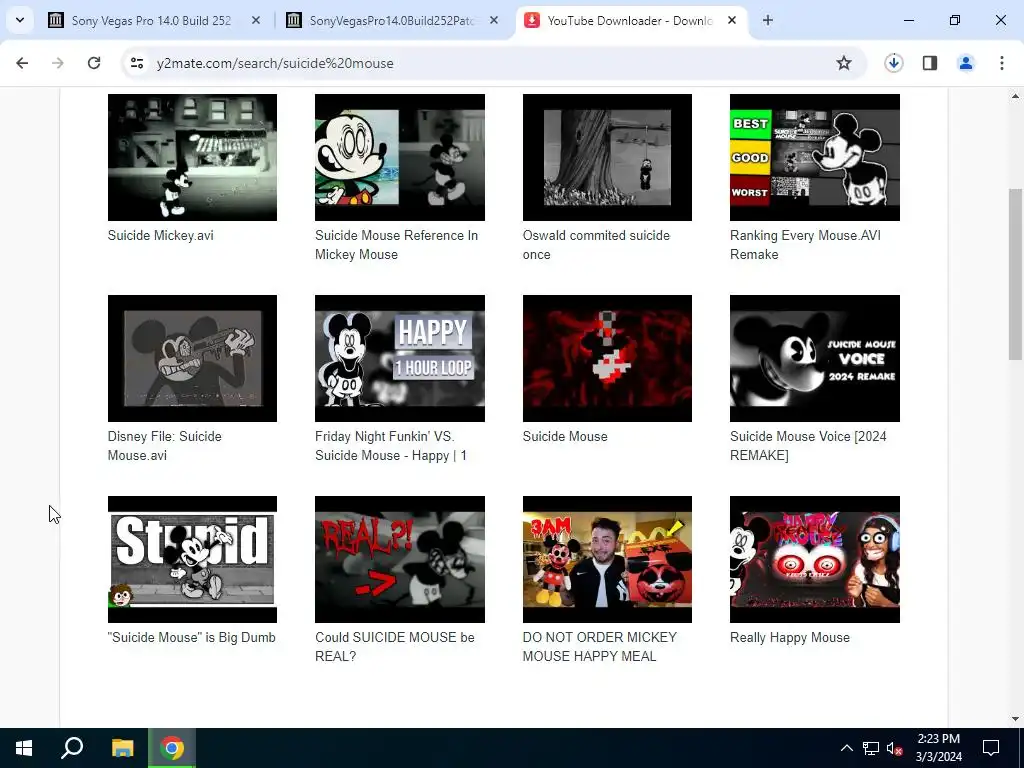This screenshot has width=1024, height=768.
Task: Close the Sony Vegas Pro 14.0 Build 252 tab
Action: (256, 21)
